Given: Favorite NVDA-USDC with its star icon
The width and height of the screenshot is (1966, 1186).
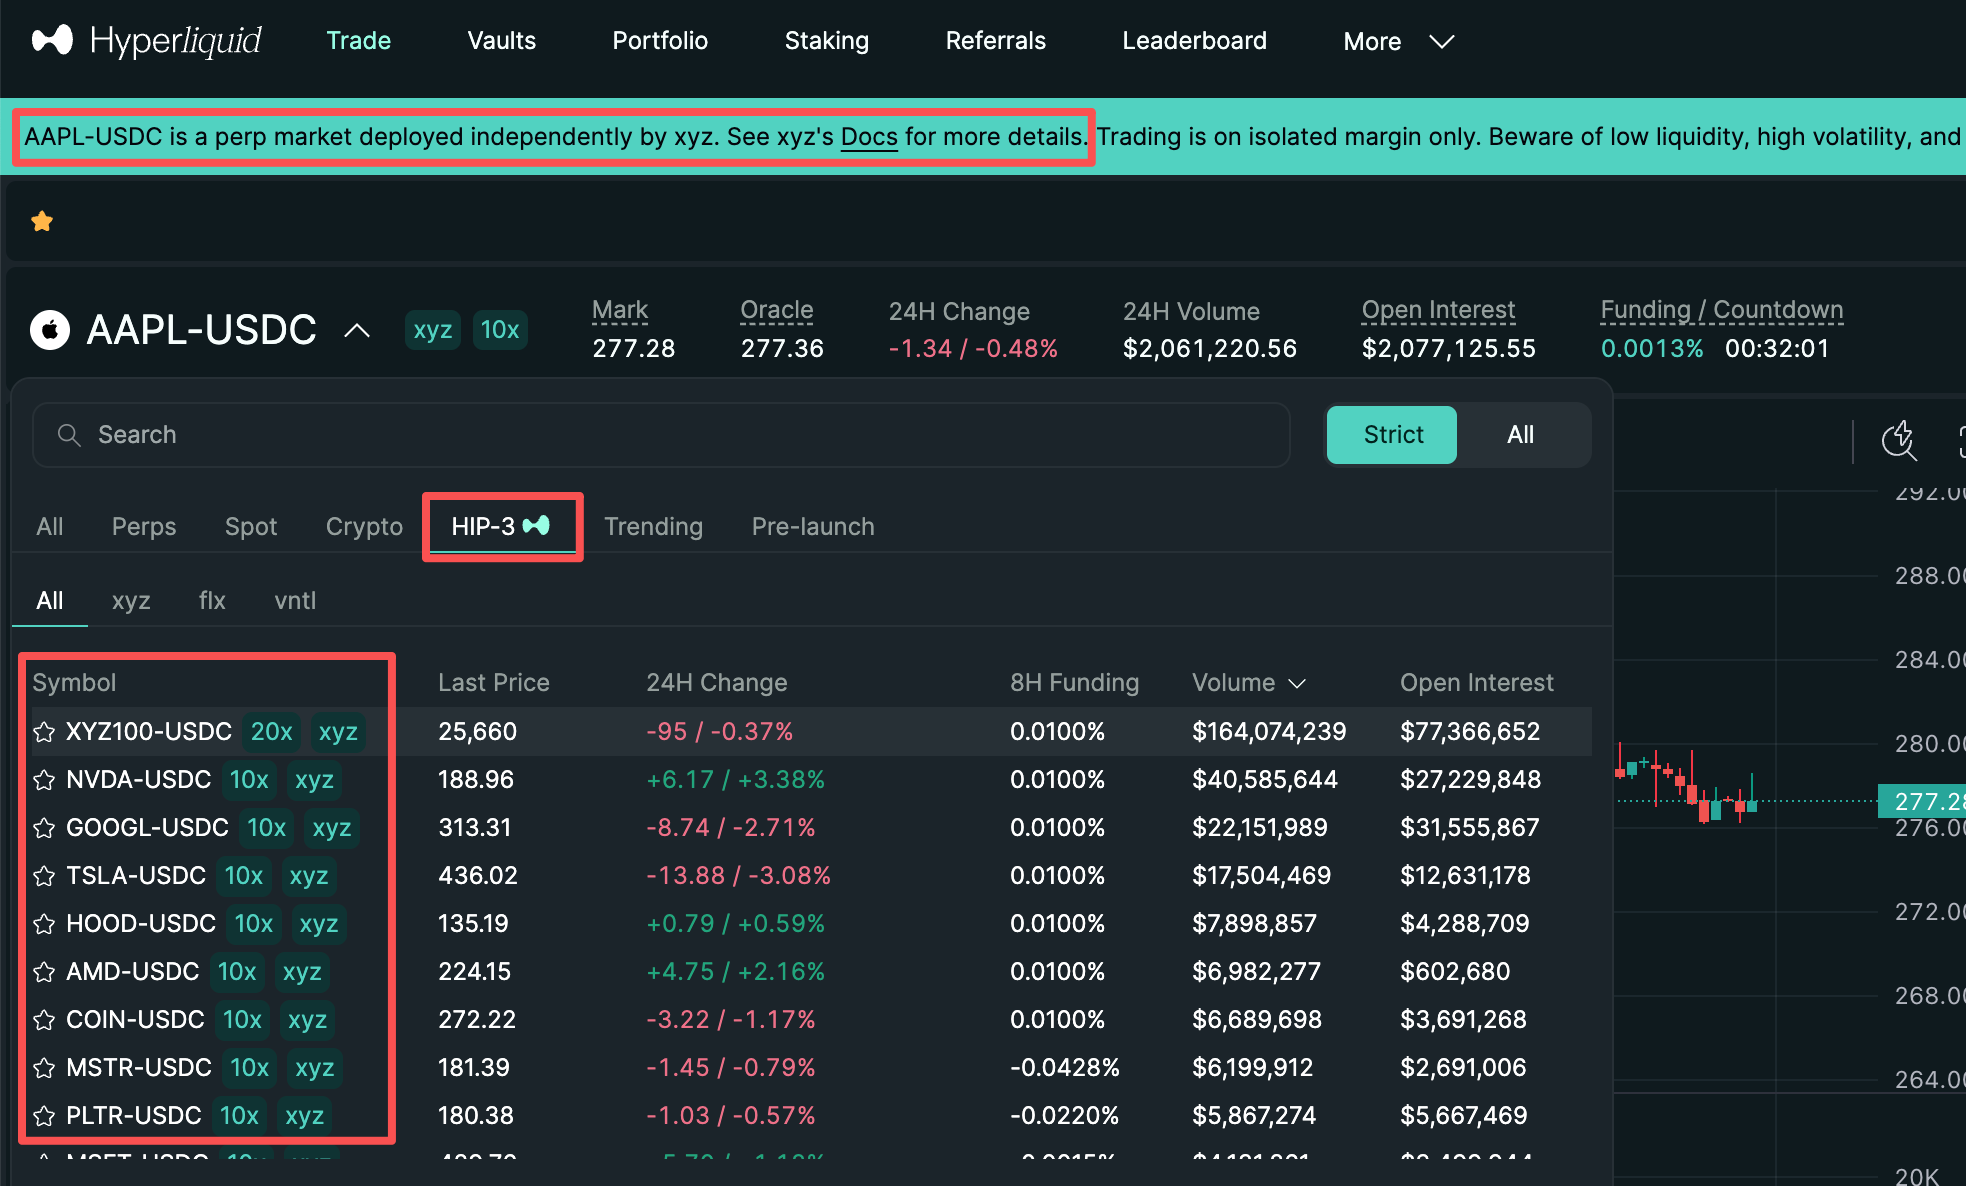Looking at the screenshot, I should [44, 780].
